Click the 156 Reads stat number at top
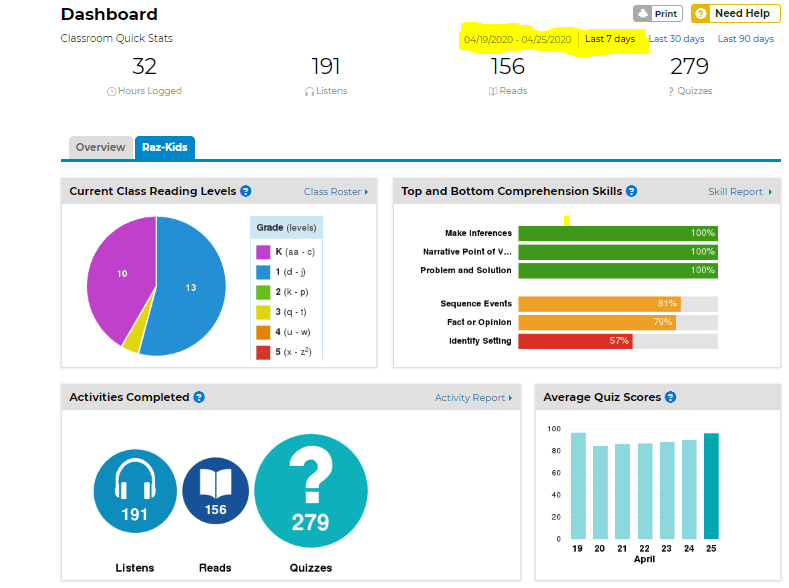Image resolution: width=789 pixels, height=588 pixels. pyautogui.click(x=508, y=66)
